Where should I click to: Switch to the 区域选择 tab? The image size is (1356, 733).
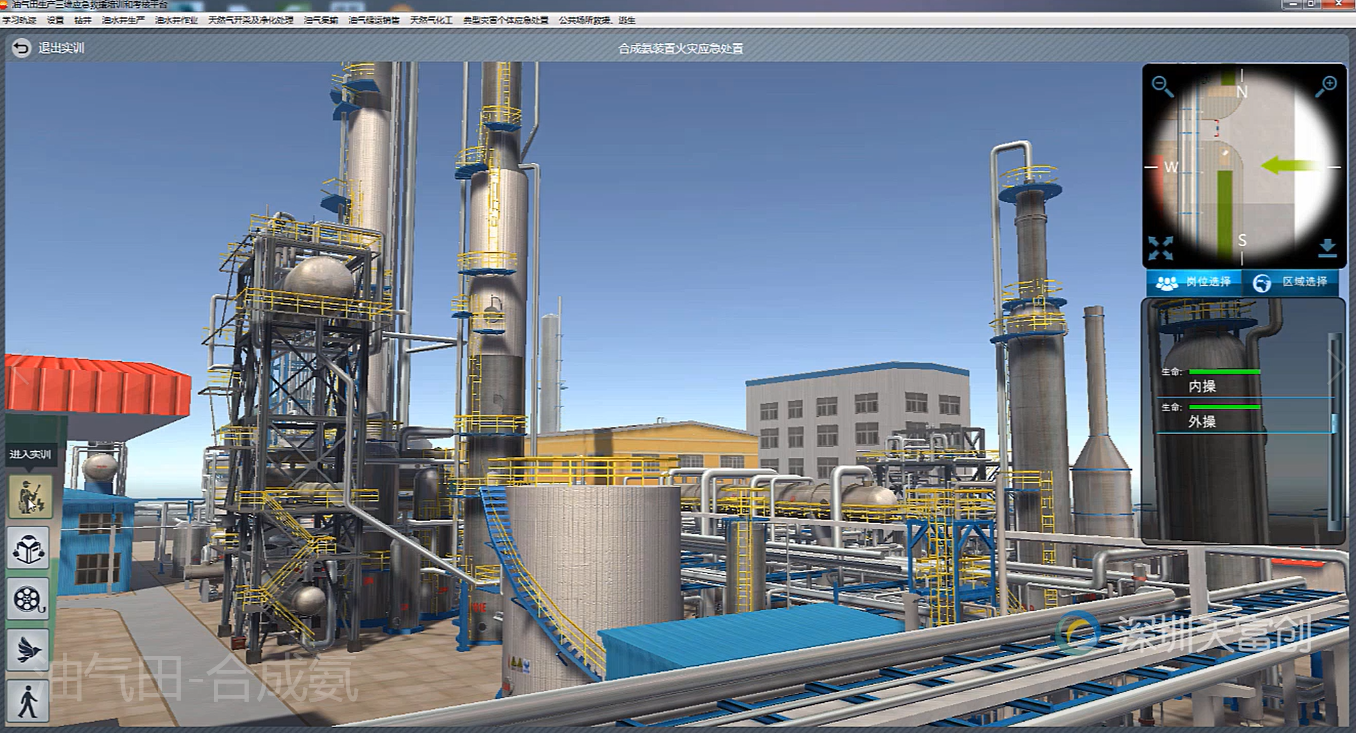point(1291,283)
